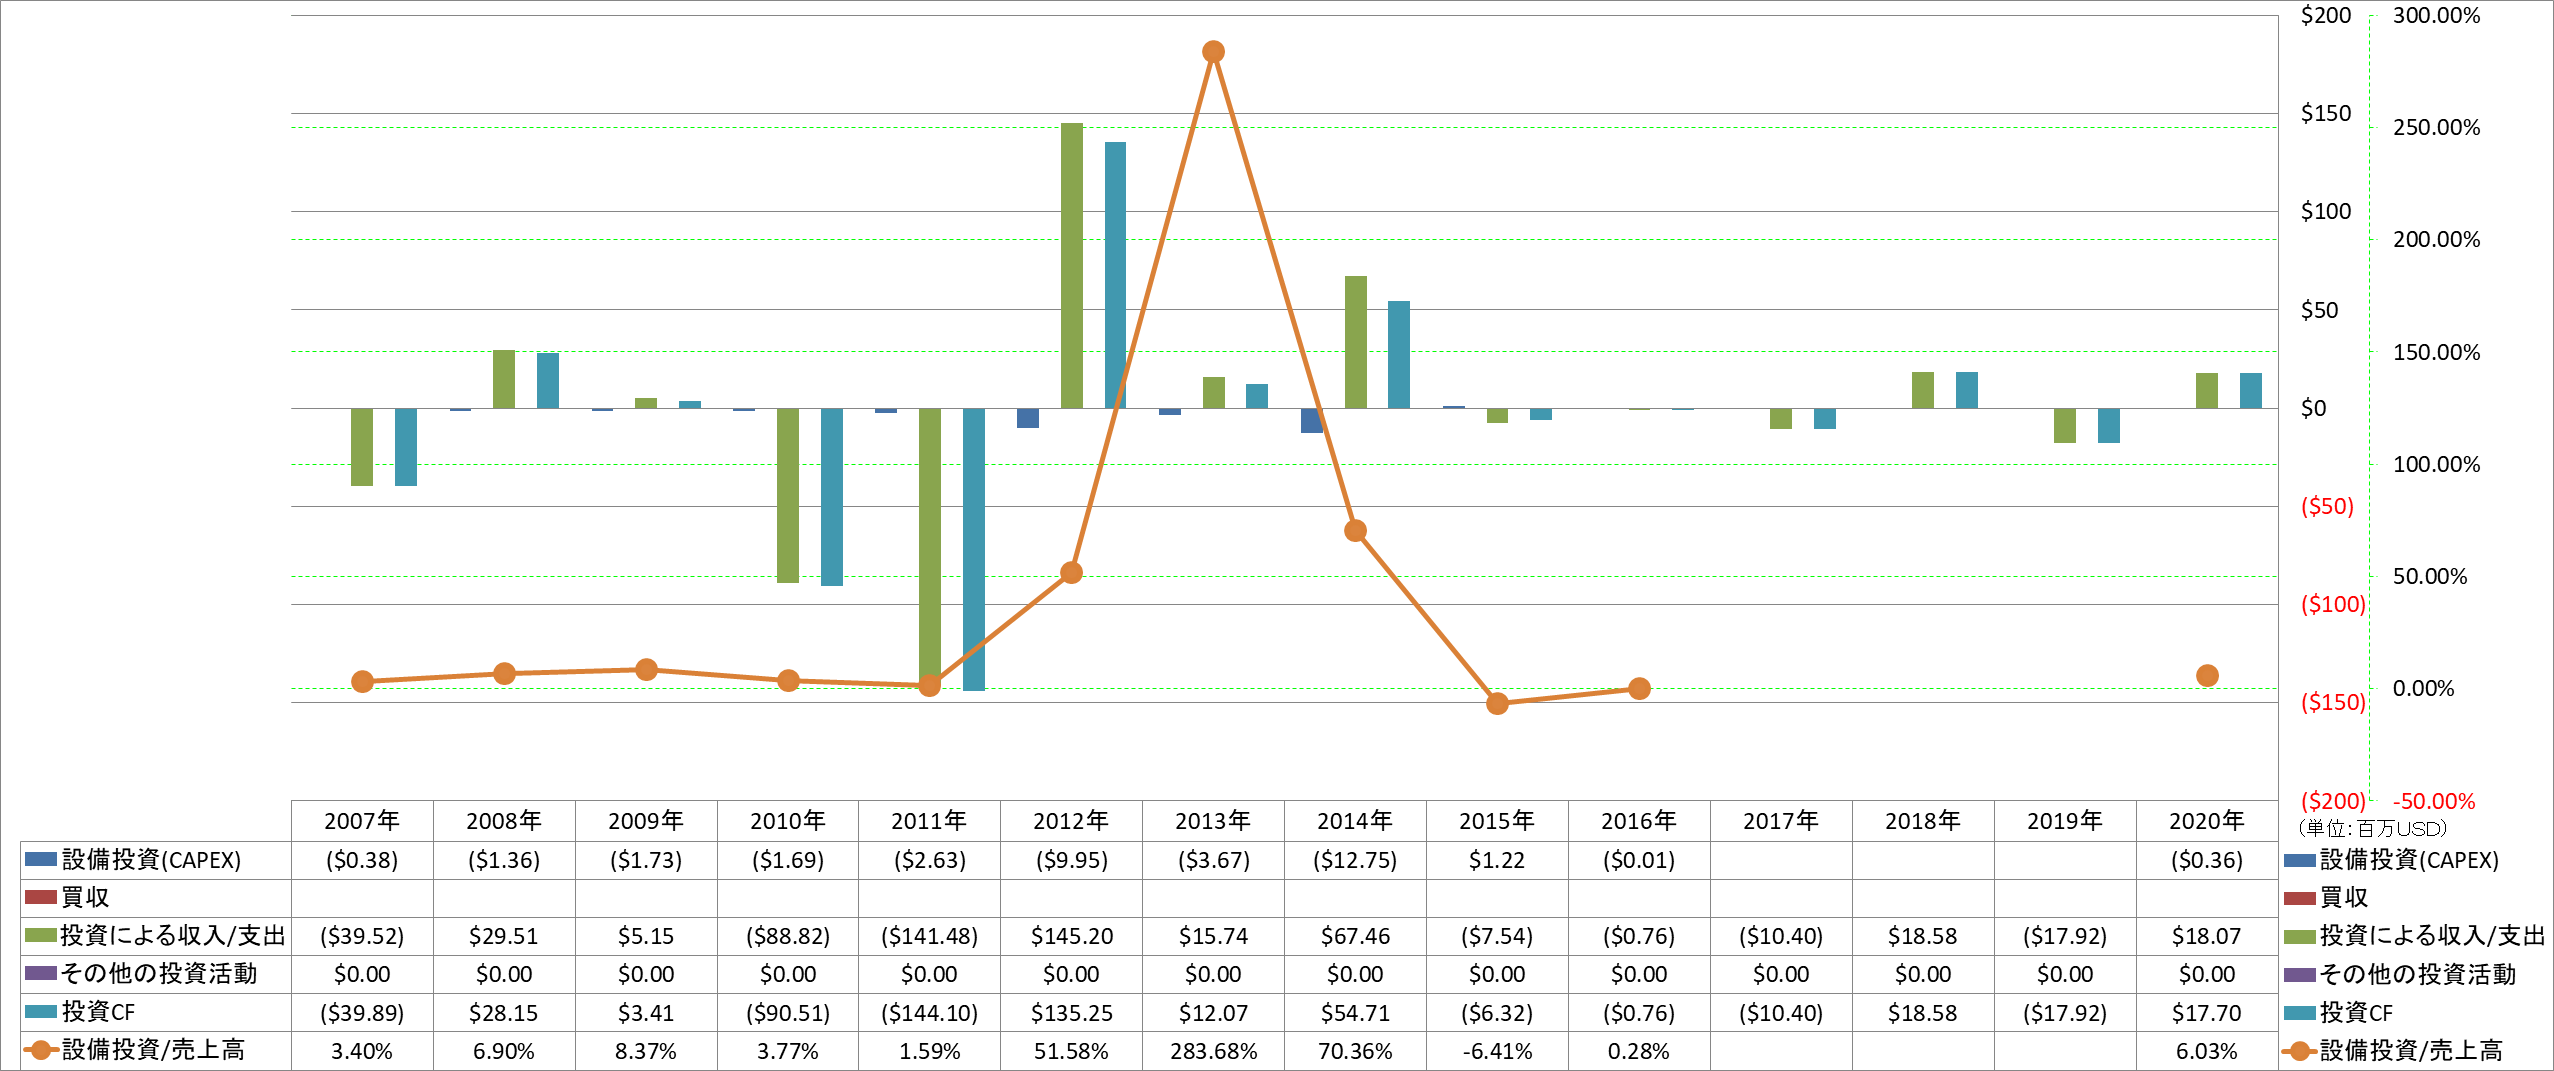Click the 6.03% cell under 2020年

pyautogui.click(x=2207, y=1051)
